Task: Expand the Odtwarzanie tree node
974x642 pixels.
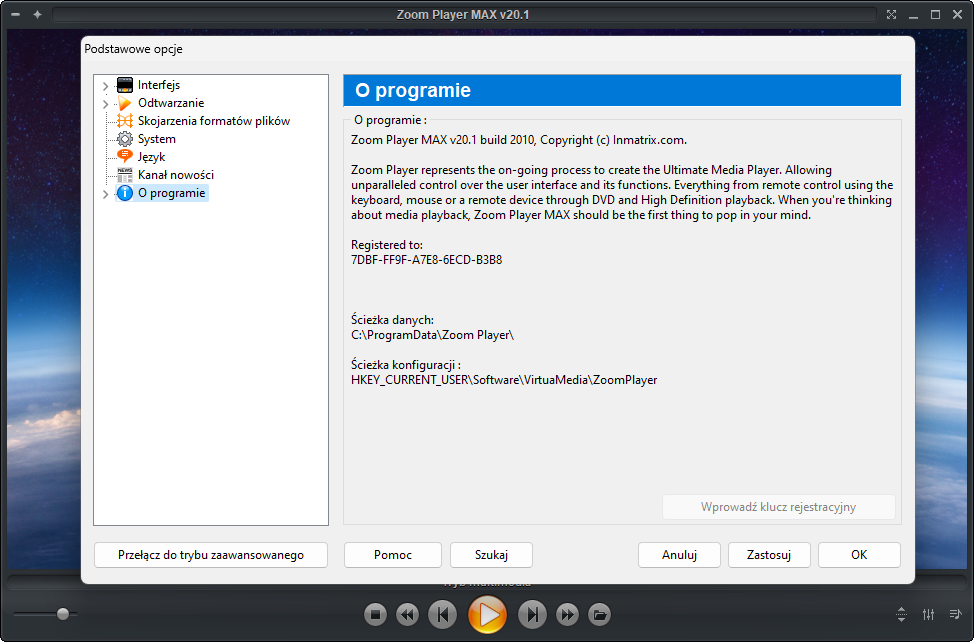Action: (105, 104)
